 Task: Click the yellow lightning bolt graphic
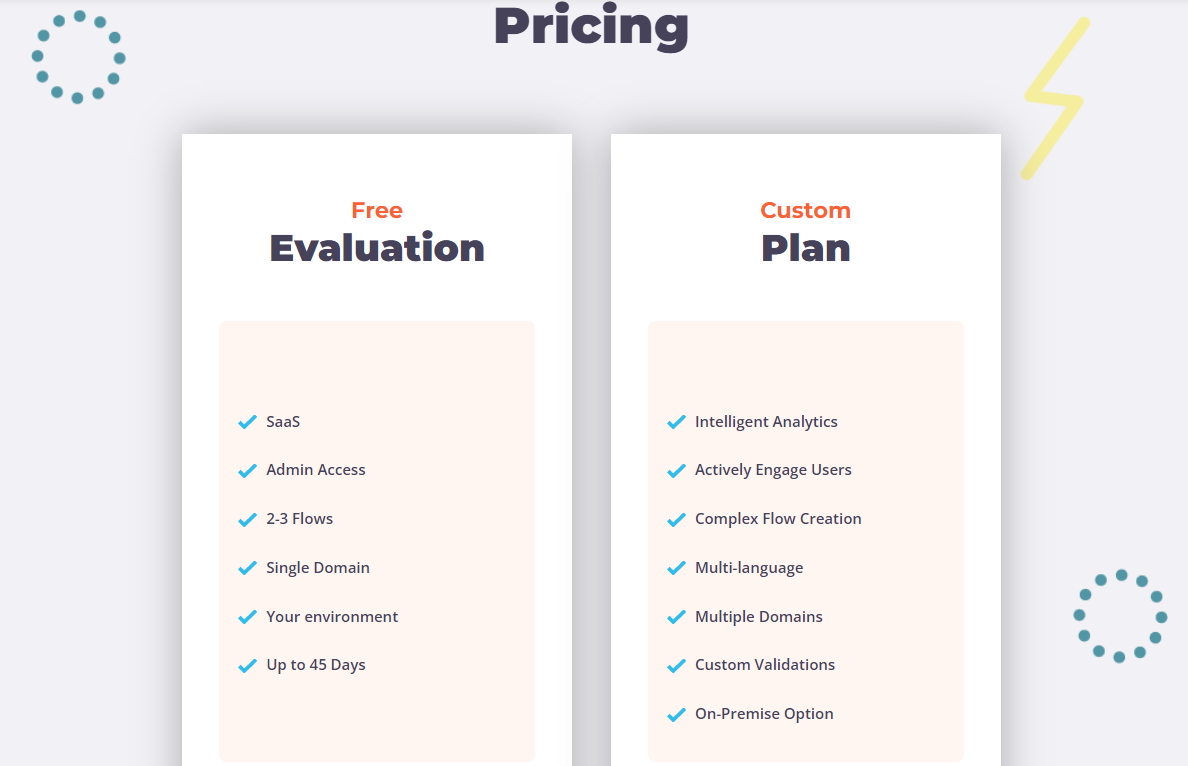(x=1055, y=98)
